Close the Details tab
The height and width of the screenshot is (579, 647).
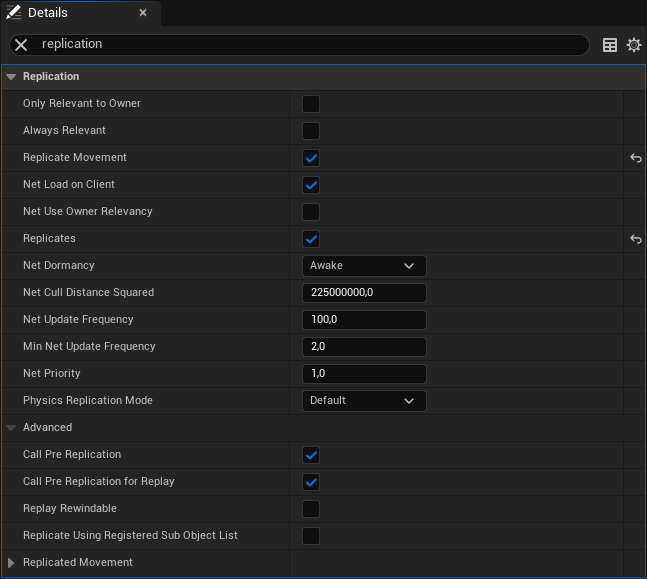(x=143, y=13)
